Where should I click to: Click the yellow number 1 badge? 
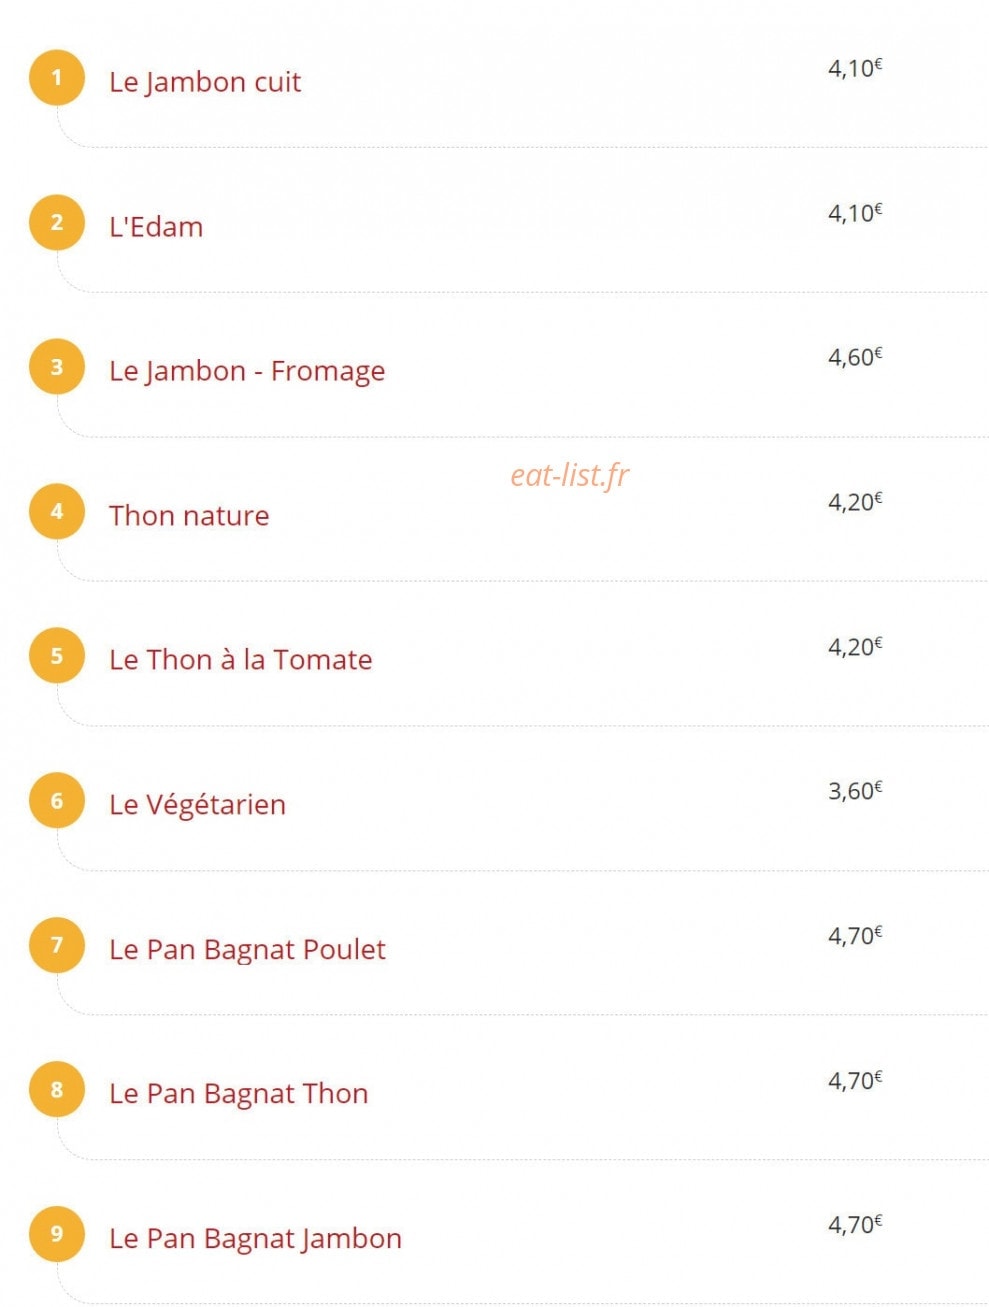pos(57,77)
